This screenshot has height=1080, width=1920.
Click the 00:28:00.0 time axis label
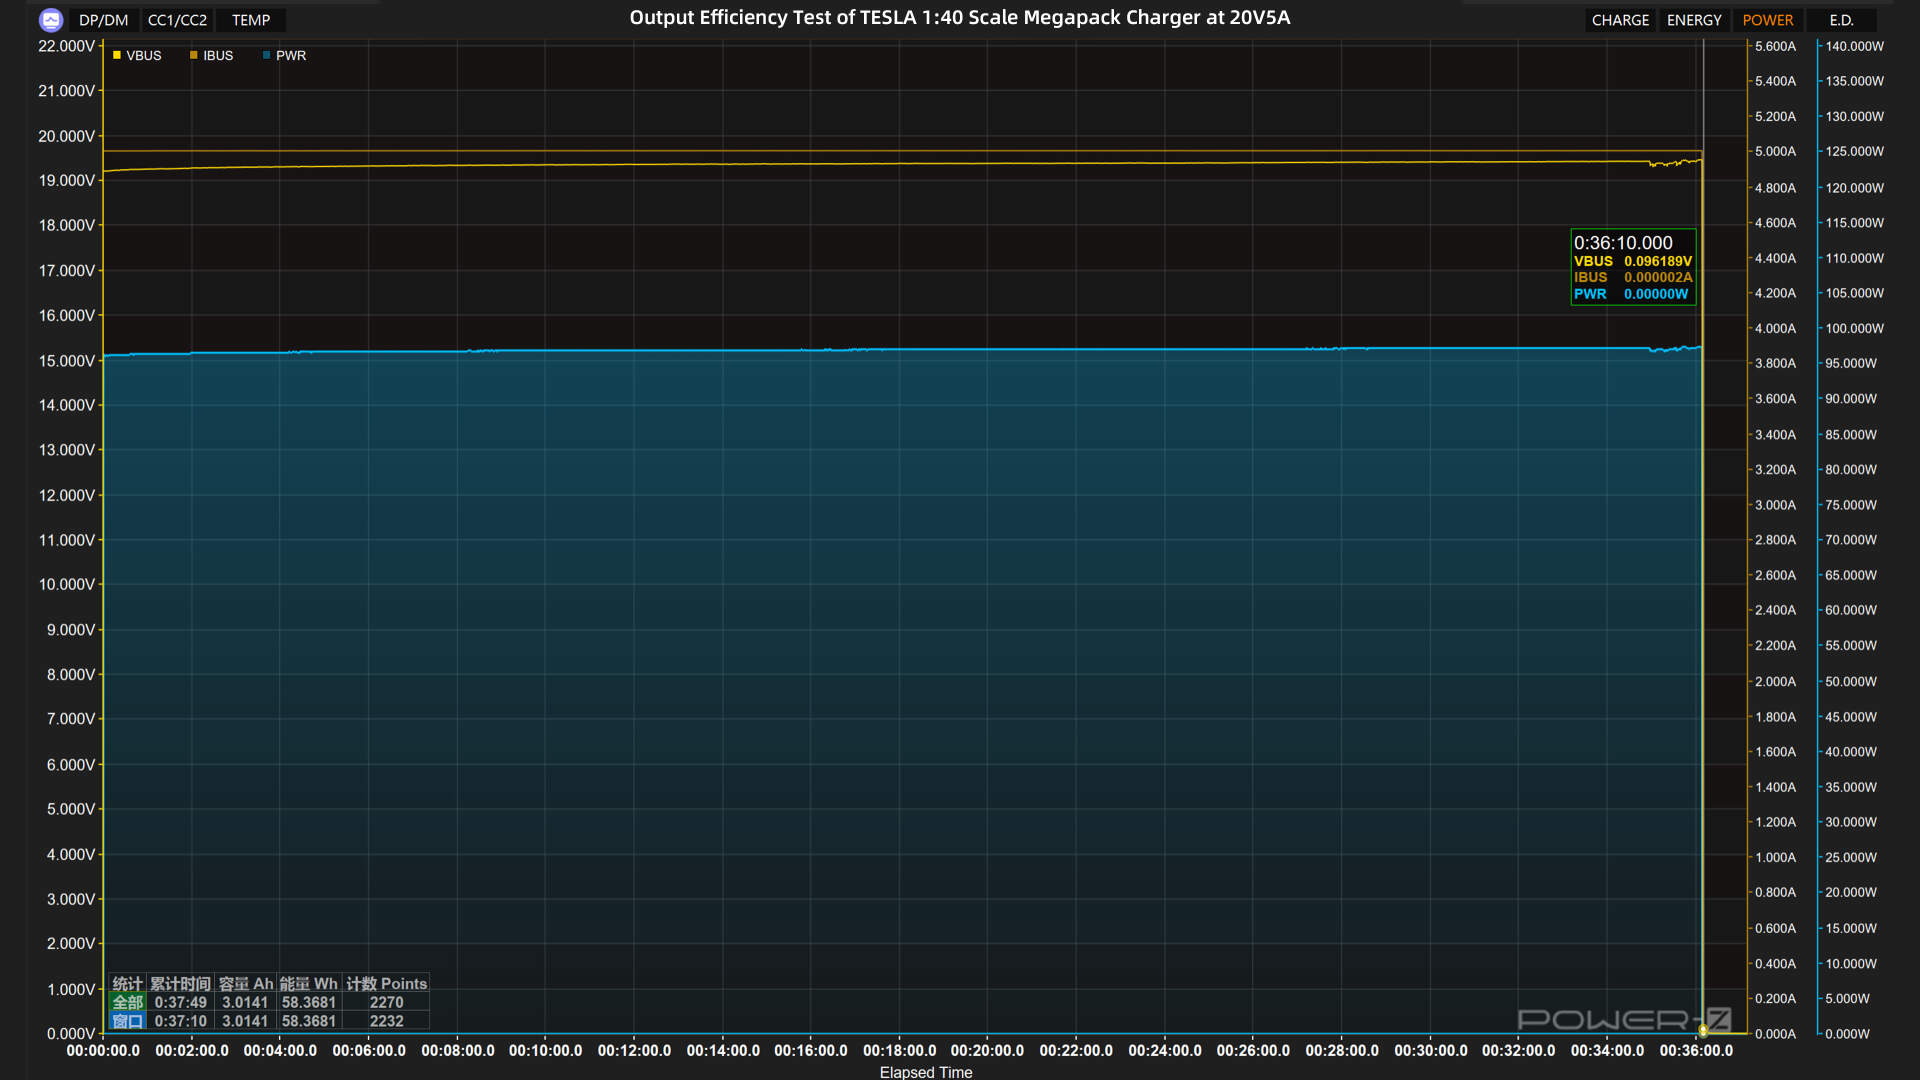[1341, 1050]
